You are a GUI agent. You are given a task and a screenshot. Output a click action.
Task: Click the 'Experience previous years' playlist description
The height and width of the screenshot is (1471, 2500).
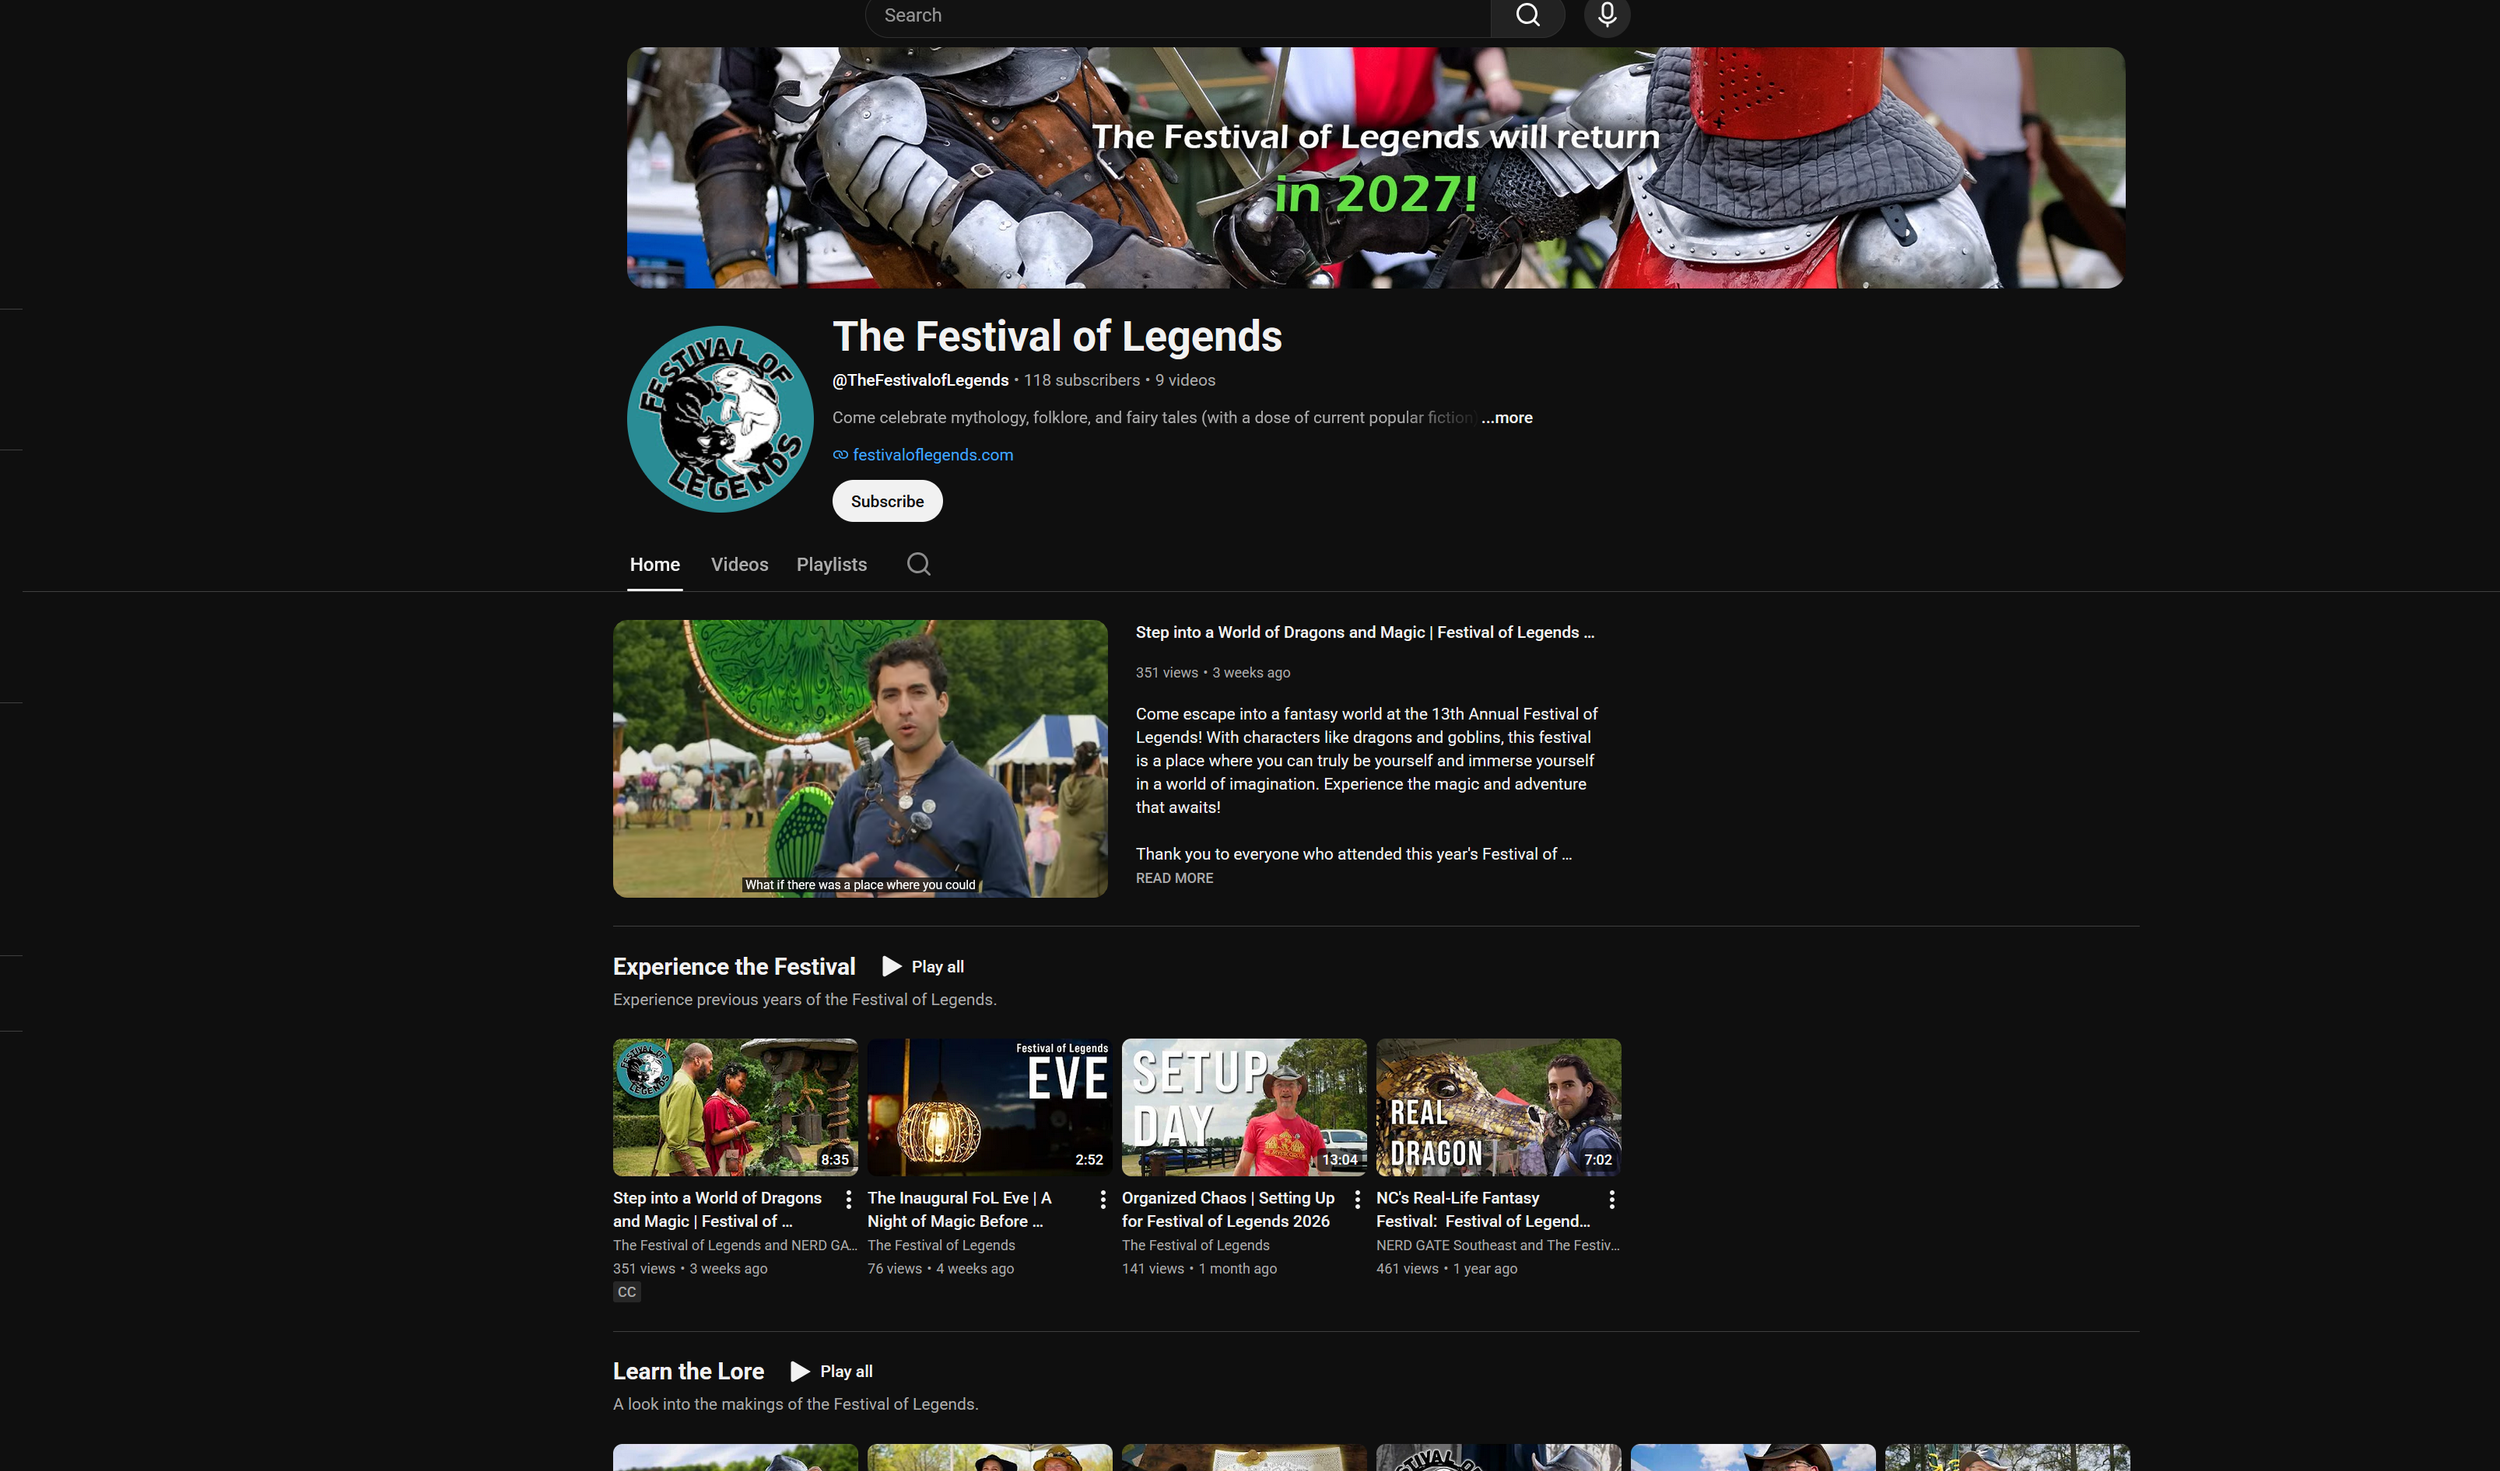804,1000
